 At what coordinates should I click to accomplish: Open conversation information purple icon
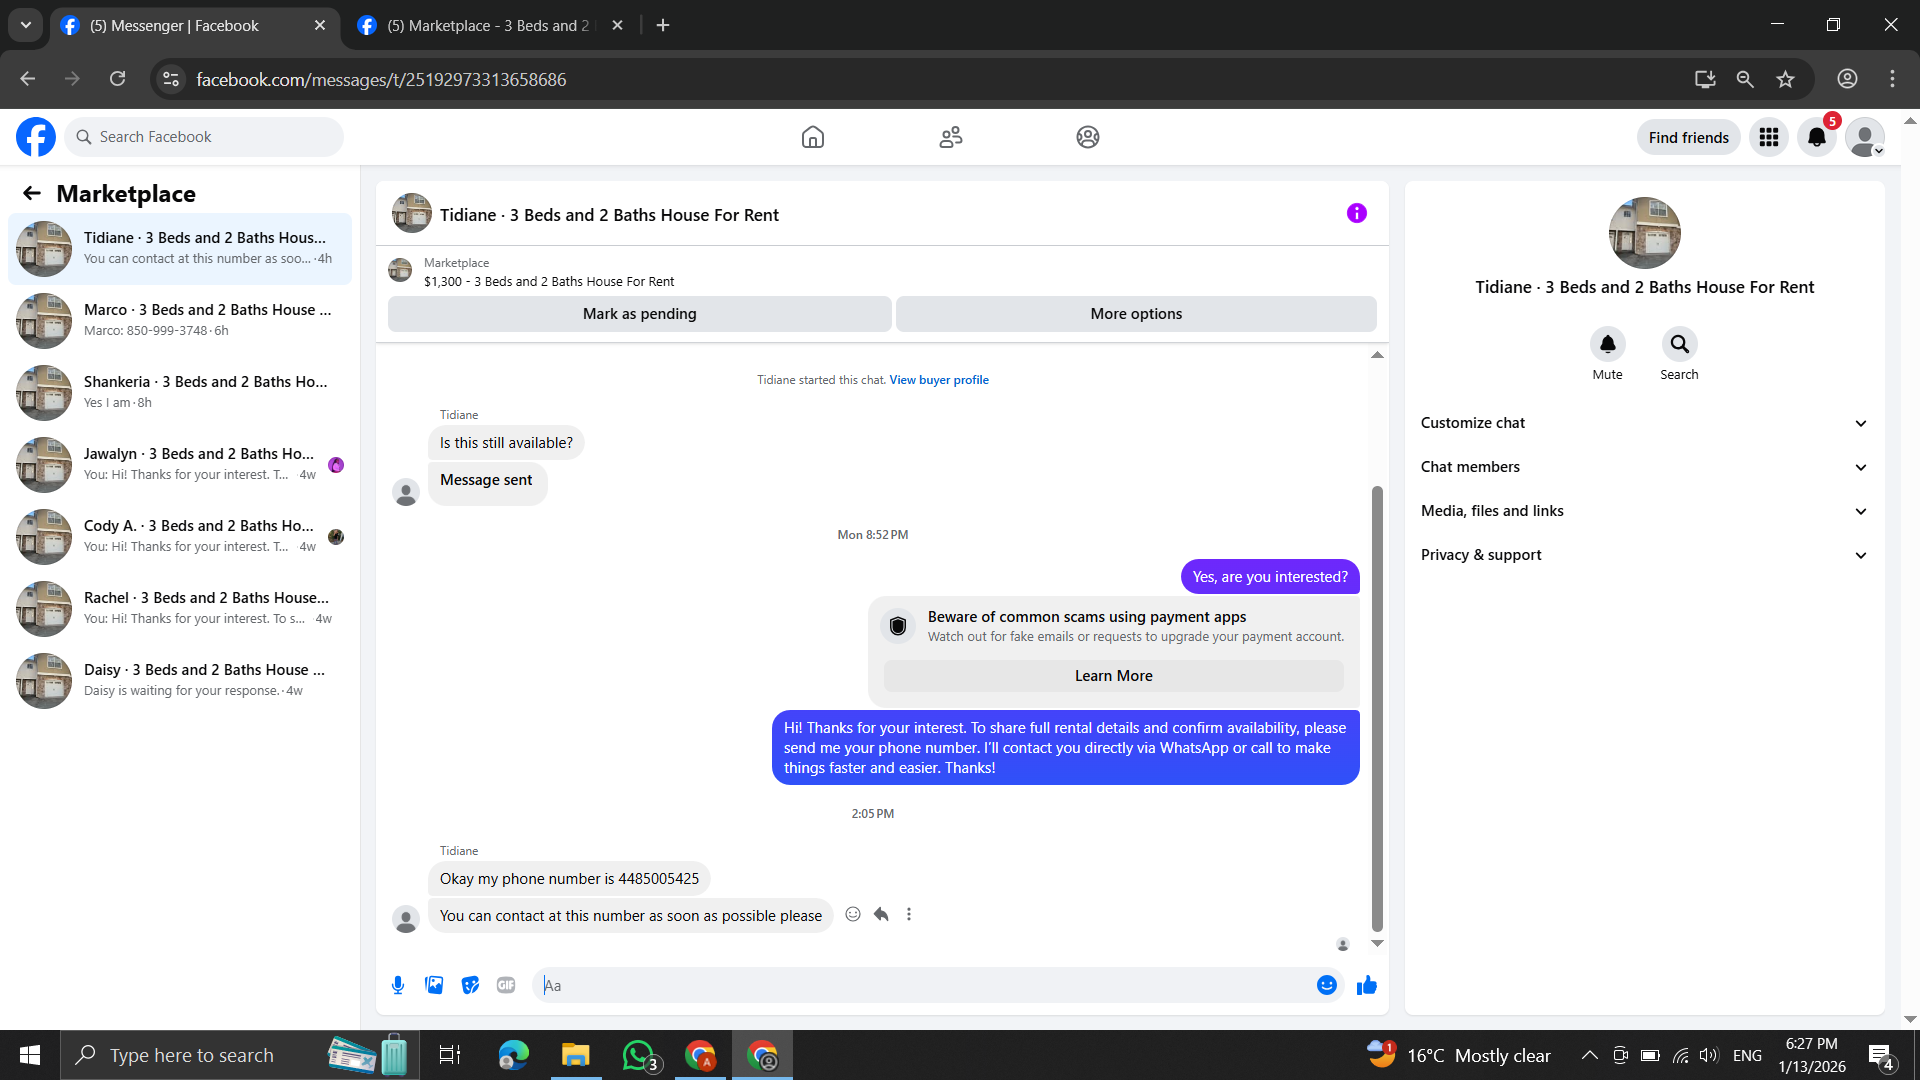1356,213
